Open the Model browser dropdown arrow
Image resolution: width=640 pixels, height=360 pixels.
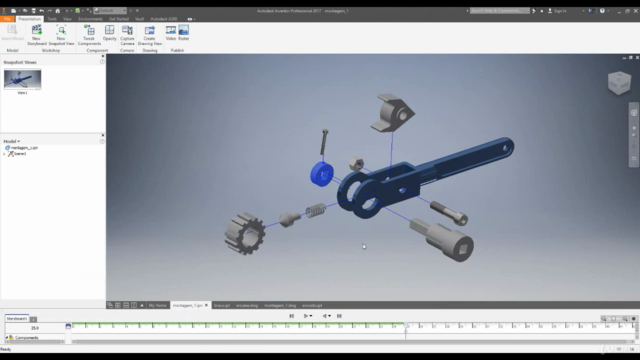pyautogui.click(x=19, y=141)
